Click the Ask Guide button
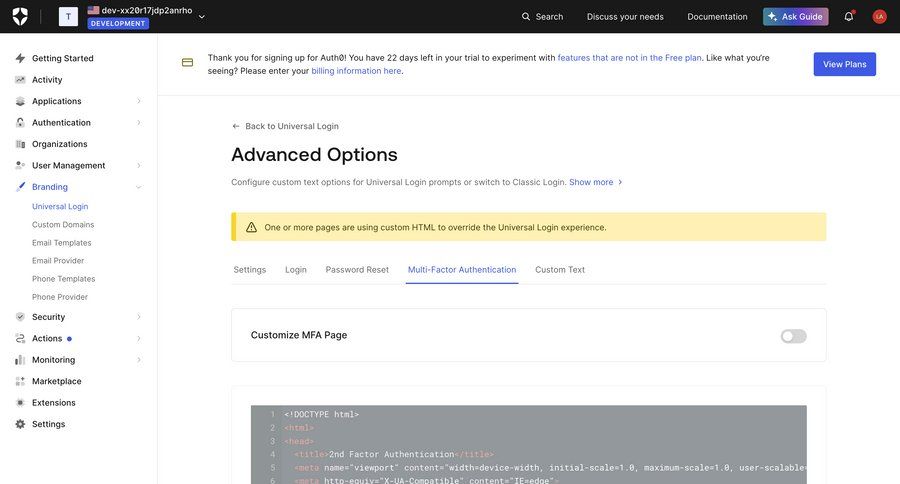The width and height of the screenshot is (900, 484). click(796, 17)
